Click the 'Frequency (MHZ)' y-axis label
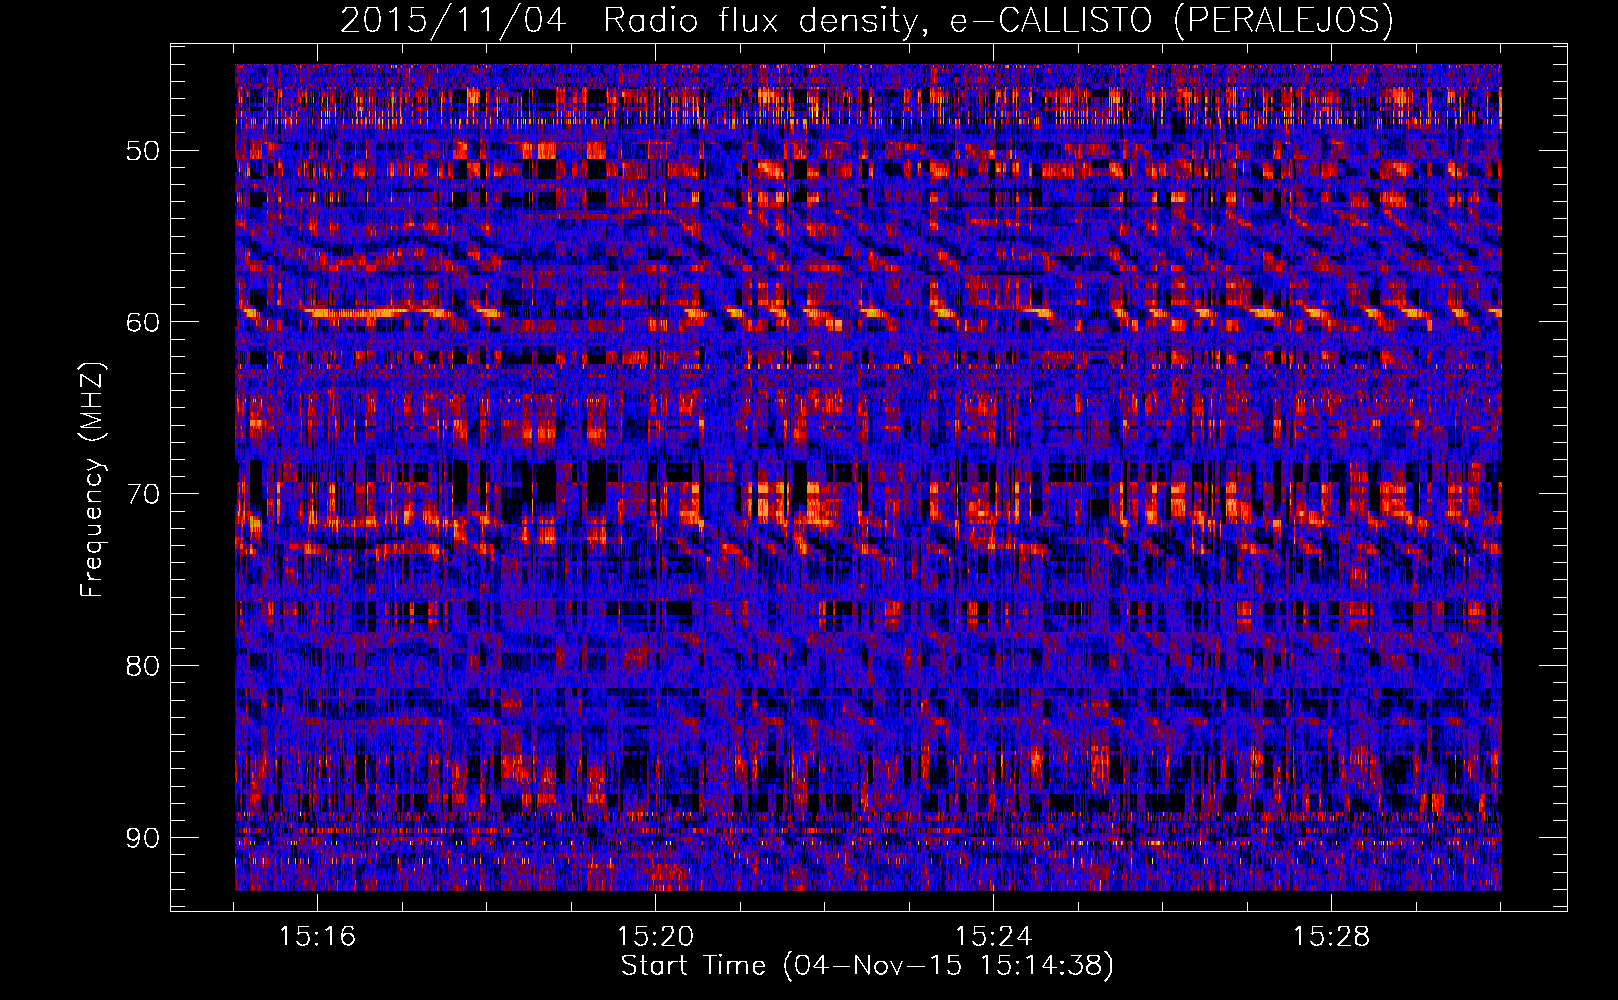Screen dimensions: 1618x1000 [x=92, y=480]
